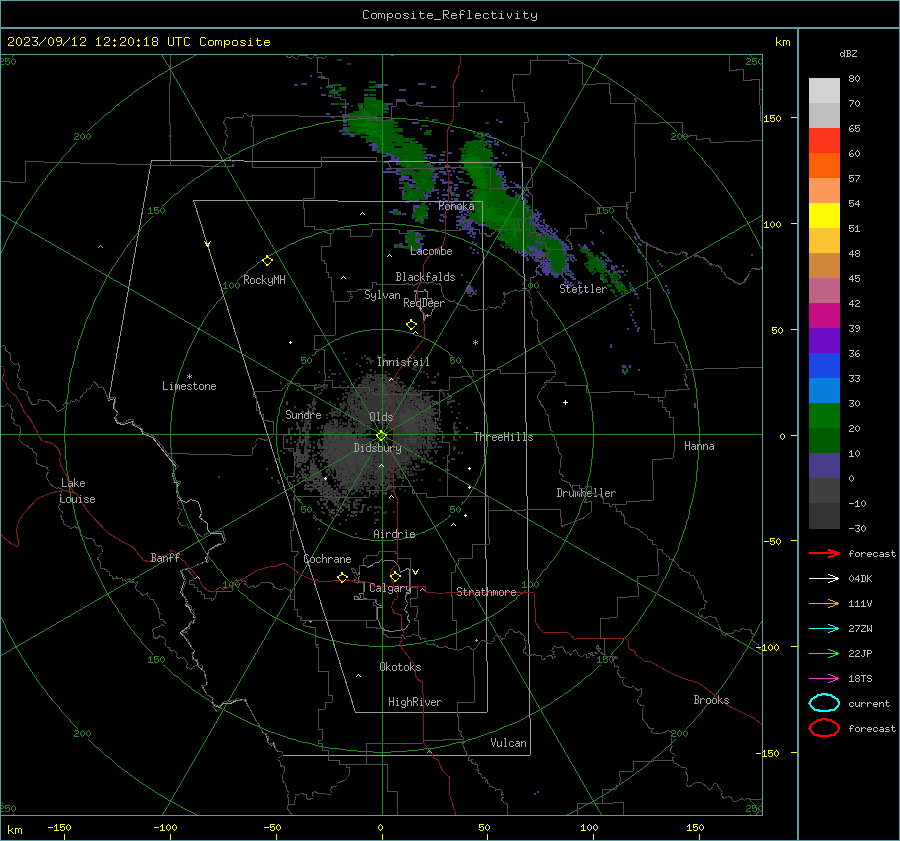Select the orange 111V arrow in legend
Screen dimensions: 900x841
824,603
